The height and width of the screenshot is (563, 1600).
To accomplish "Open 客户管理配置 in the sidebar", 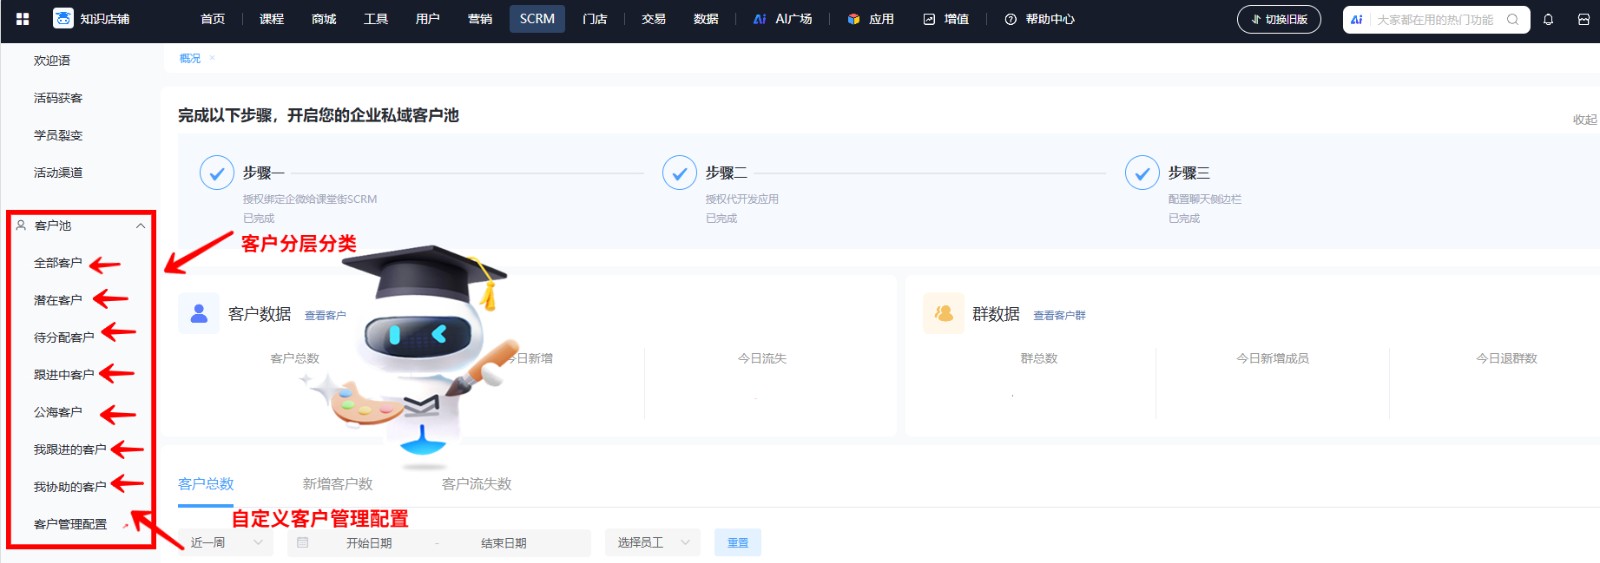I will pos(70,524).
